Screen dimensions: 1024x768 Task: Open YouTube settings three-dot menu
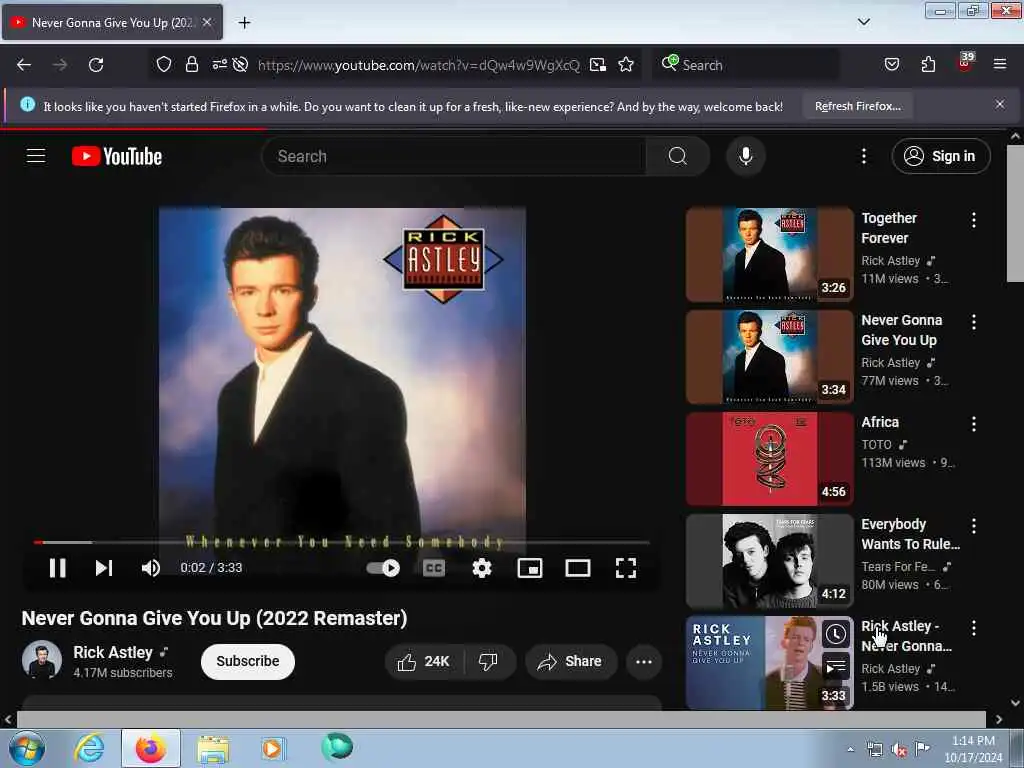pyautogui.click(x=864, y=156)
